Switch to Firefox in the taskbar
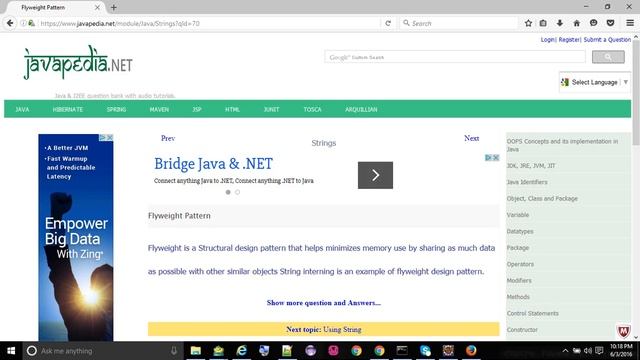Viewport: 640px width, 360px height. click(x=471, y=351)
